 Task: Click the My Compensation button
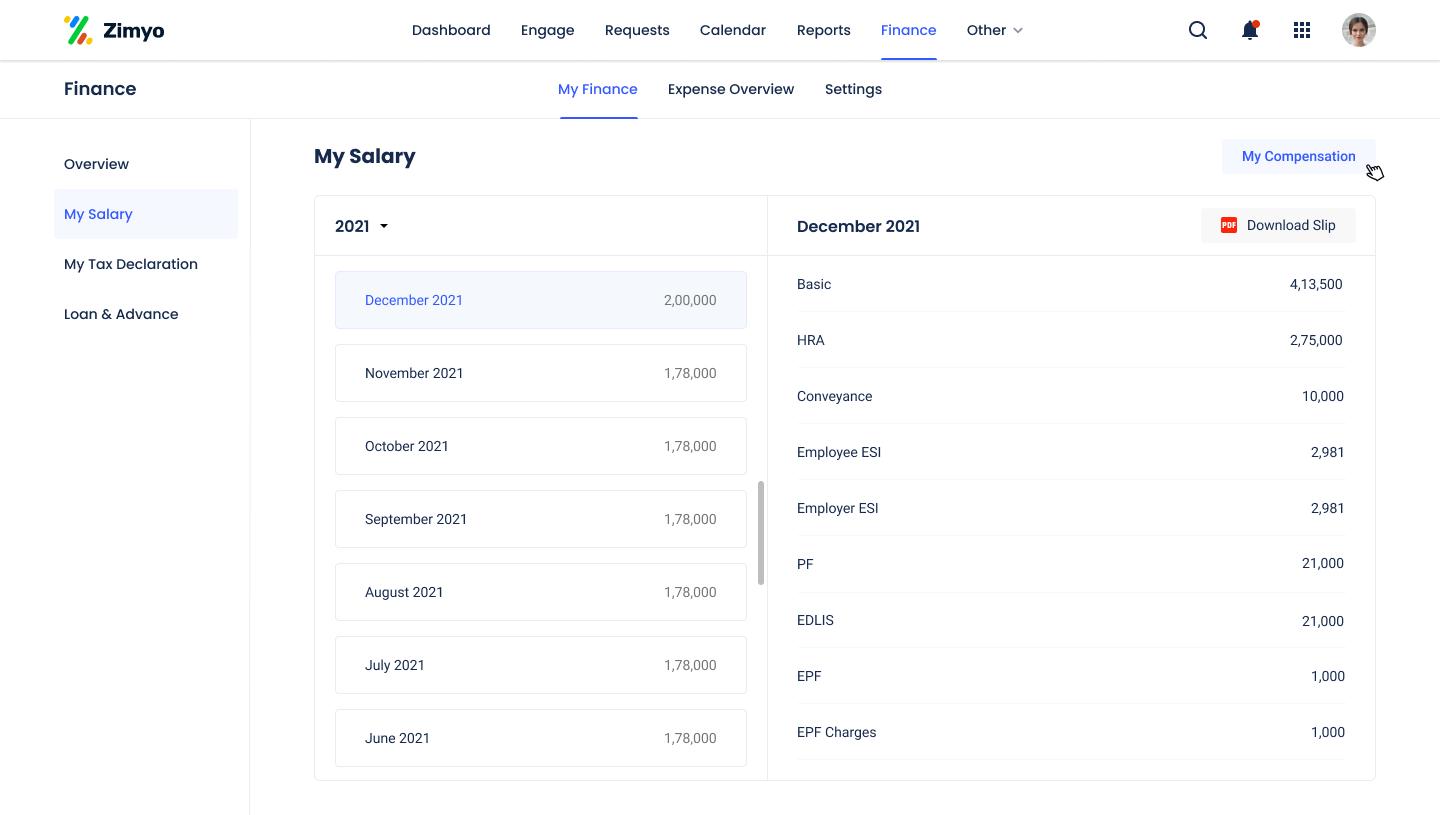1298,157
